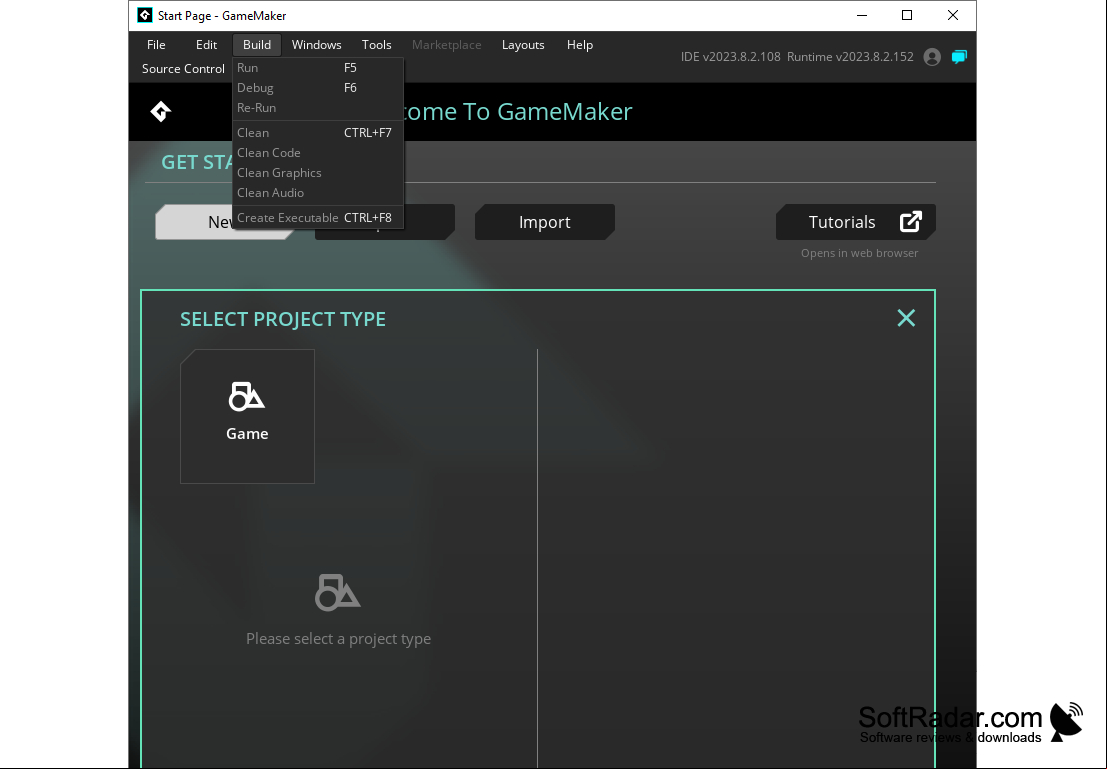Choose Debug from the Build menu
The image size is (1107, 769).
click(x=318, y=88)
